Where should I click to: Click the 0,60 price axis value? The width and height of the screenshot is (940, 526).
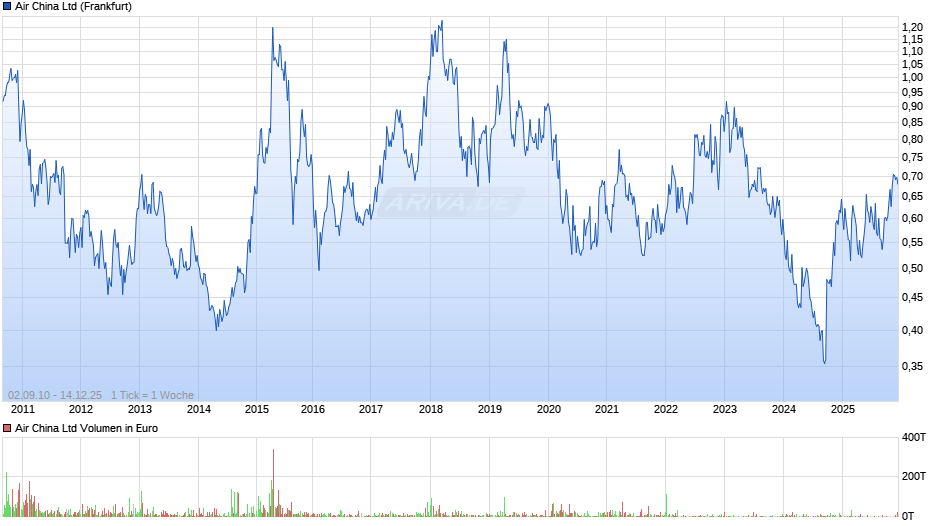[x=912, y=218]
